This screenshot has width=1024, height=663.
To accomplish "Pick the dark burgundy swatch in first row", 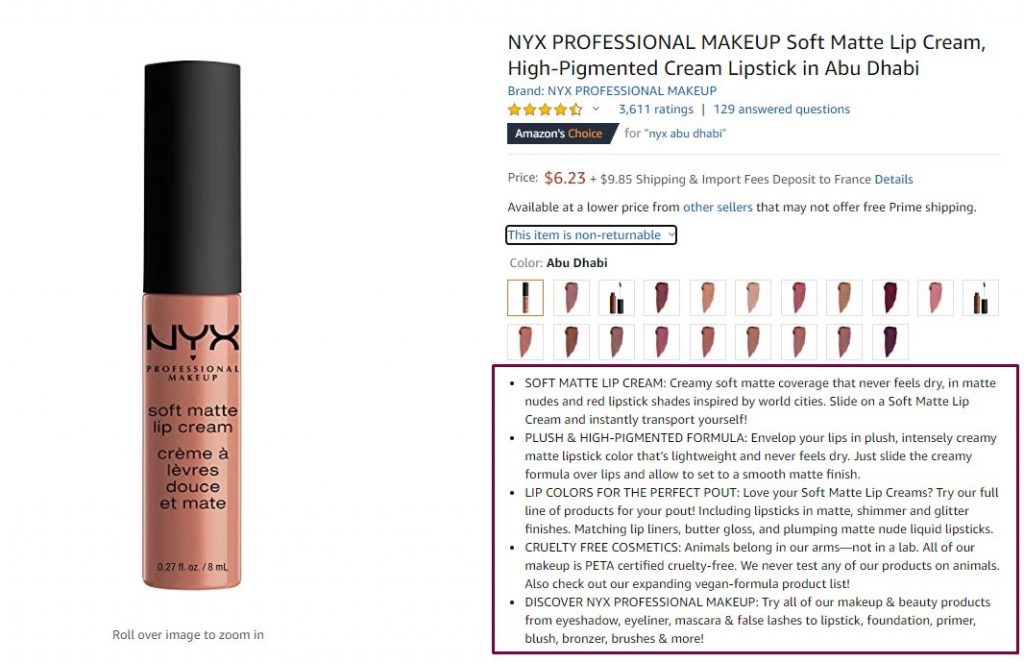I will click(x=890, y=298).
